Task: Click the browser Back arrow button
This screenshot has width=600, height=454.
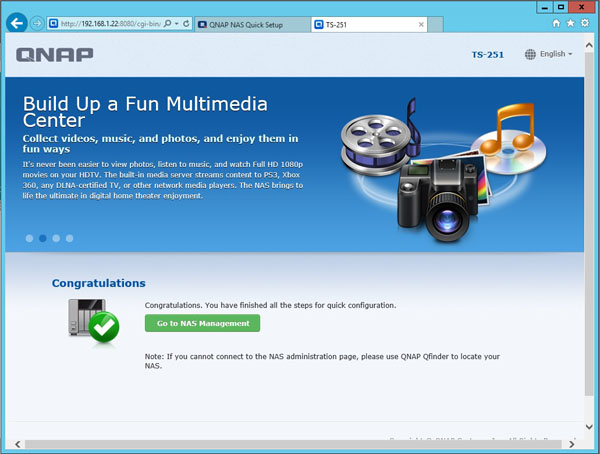Action: 17,24
